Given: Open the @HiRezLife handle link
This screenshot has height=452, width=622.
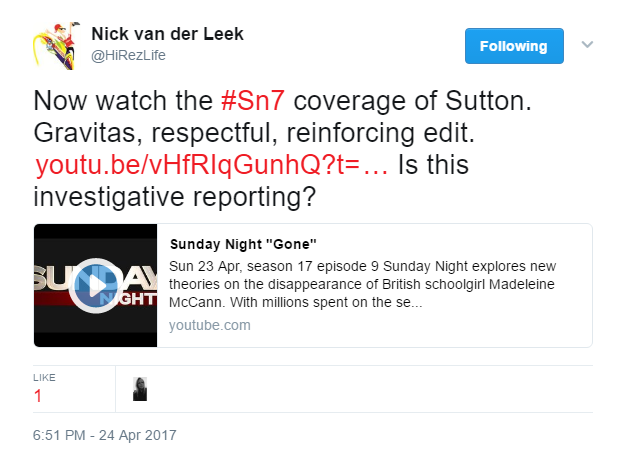Looking at the screenshot, I should click(128, 55).
